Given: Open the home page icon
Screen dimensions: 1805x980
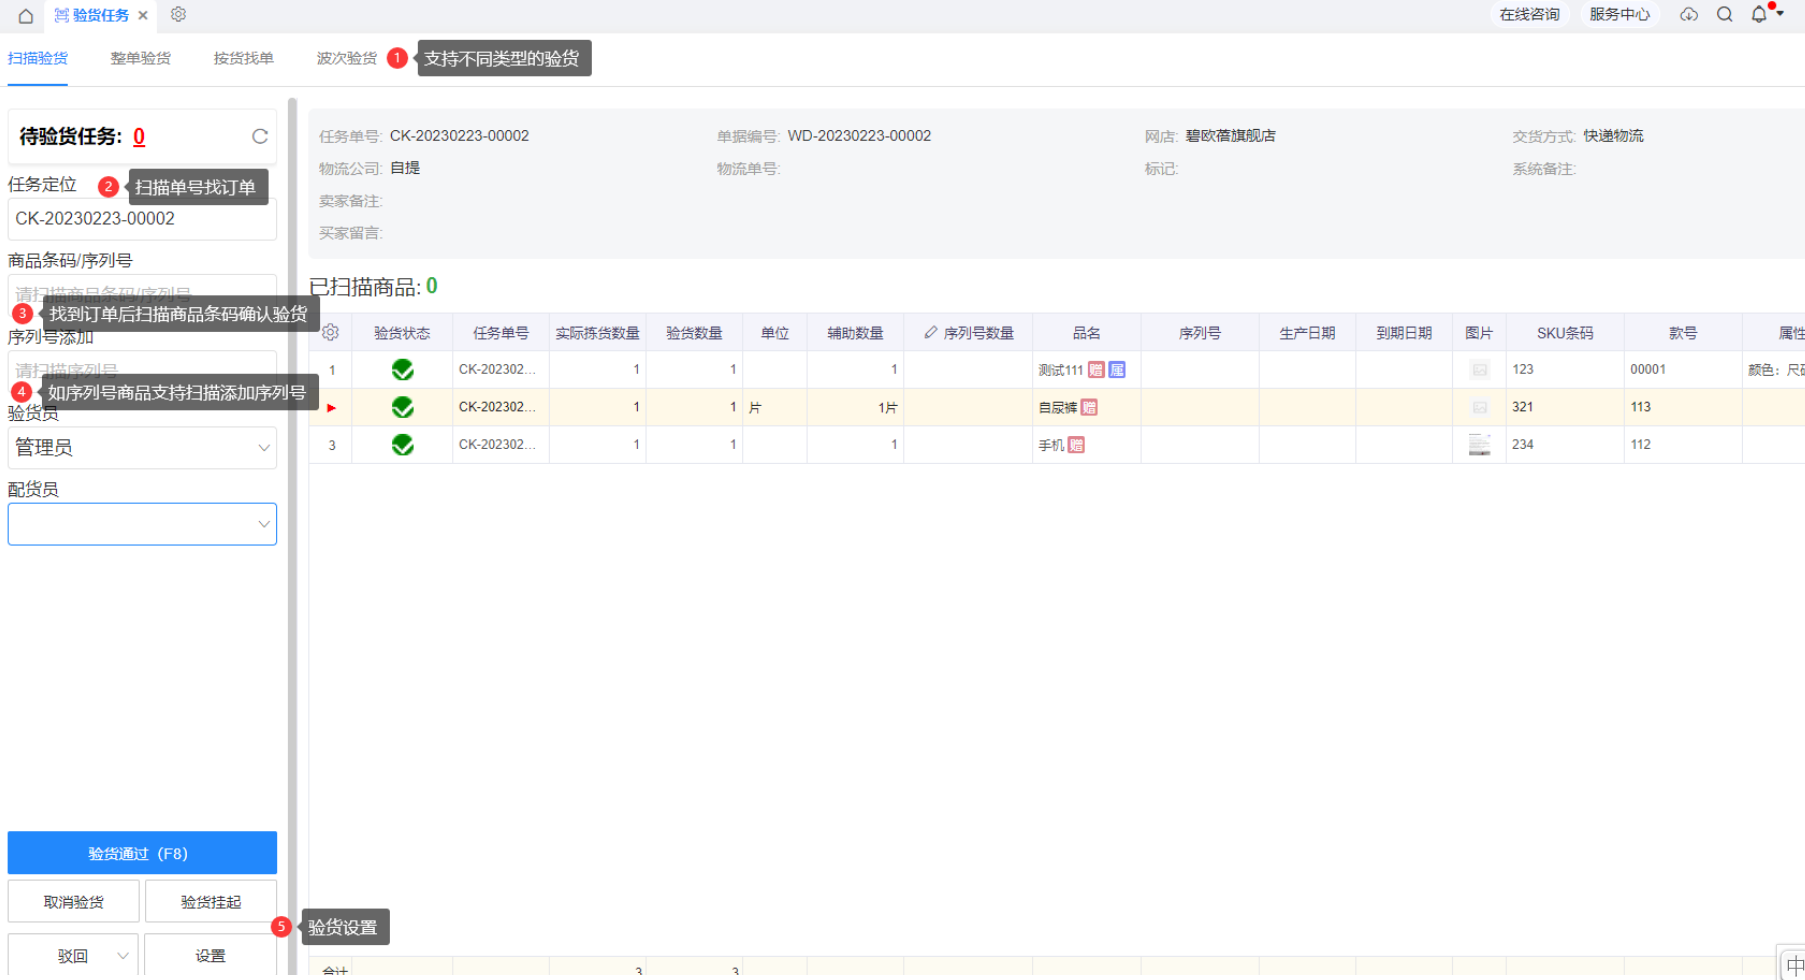Looking at the screenshot, I should pyautogui.click(x=26, y=15).
